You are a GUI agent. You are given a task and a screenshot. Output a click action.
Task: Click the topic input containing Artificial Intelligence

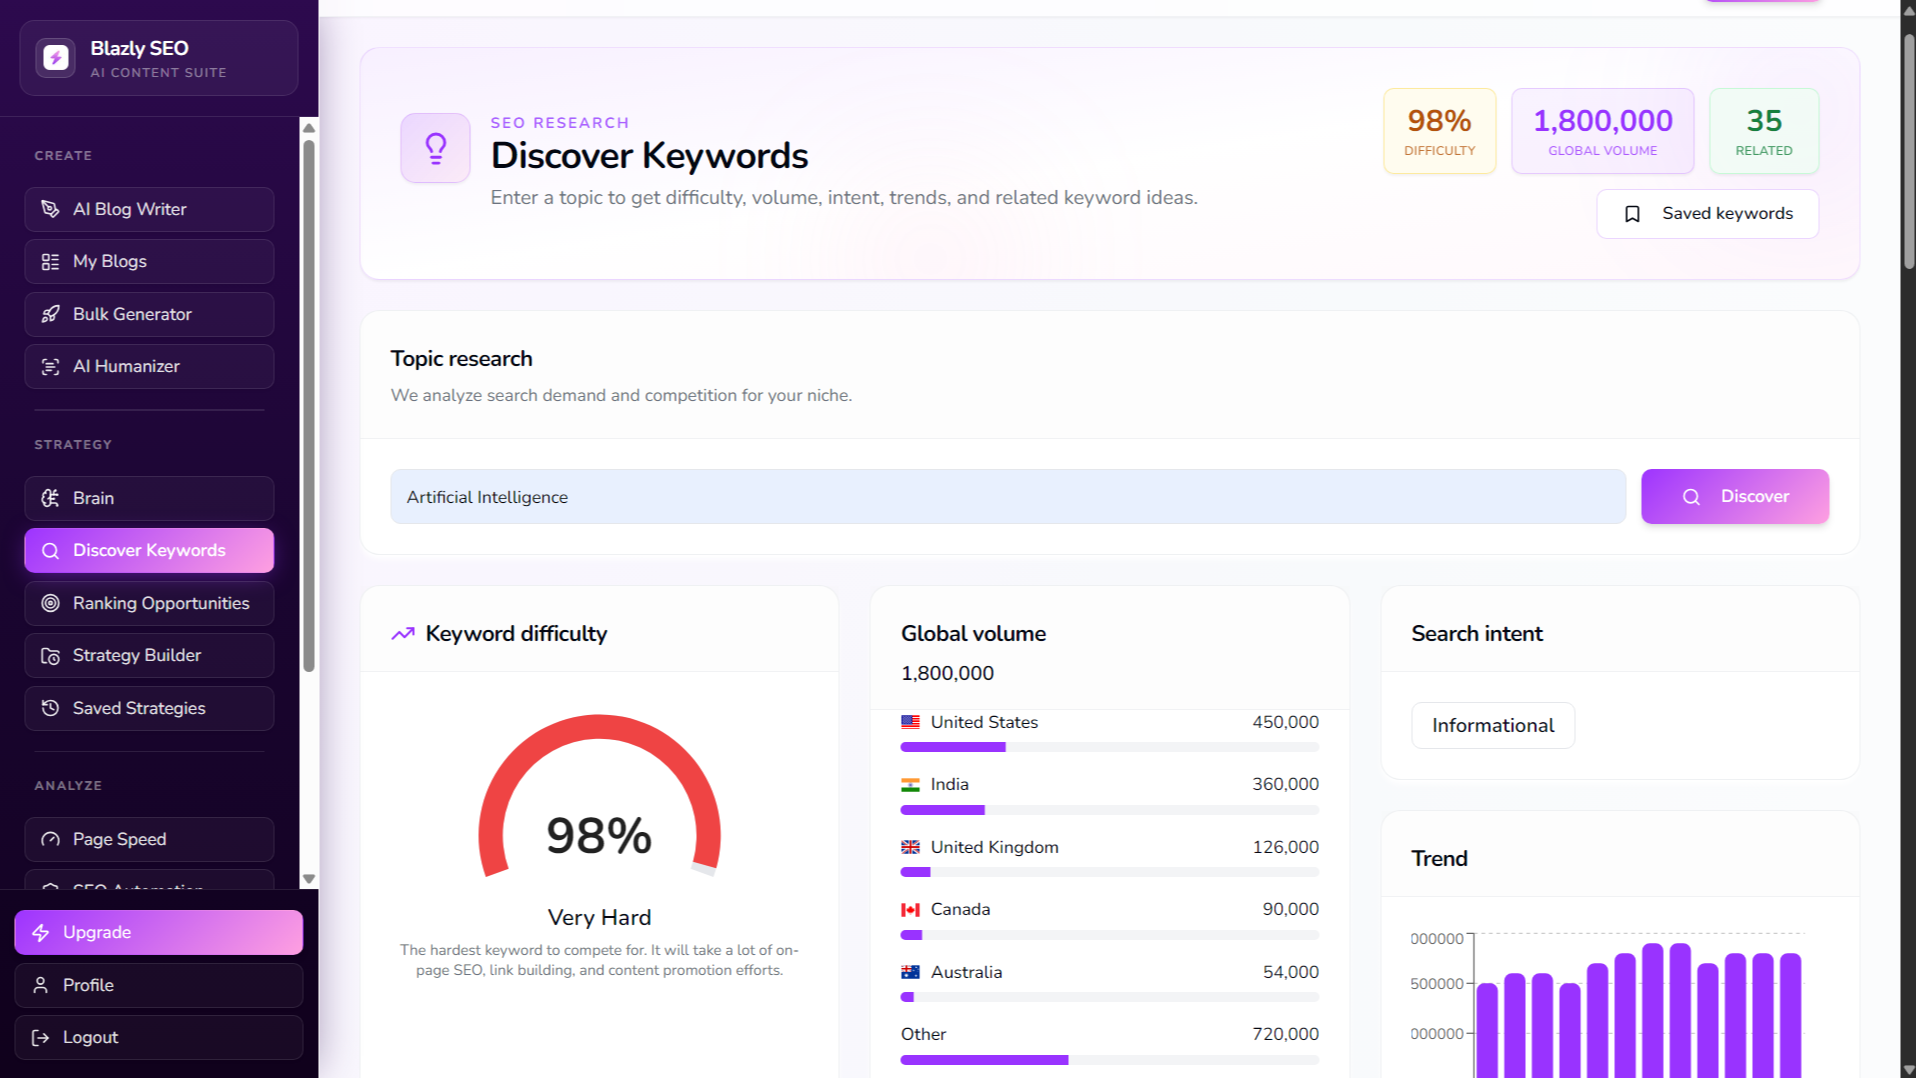[1008, 497]
